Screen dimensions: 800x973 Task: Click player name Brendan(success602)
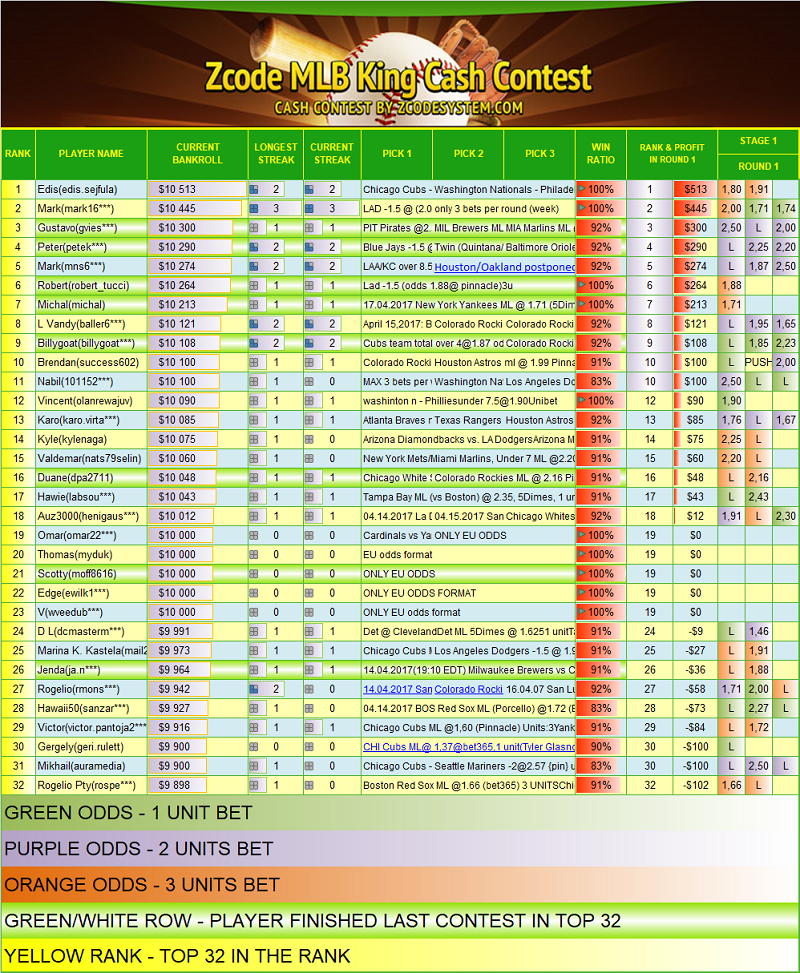[88, 362]
